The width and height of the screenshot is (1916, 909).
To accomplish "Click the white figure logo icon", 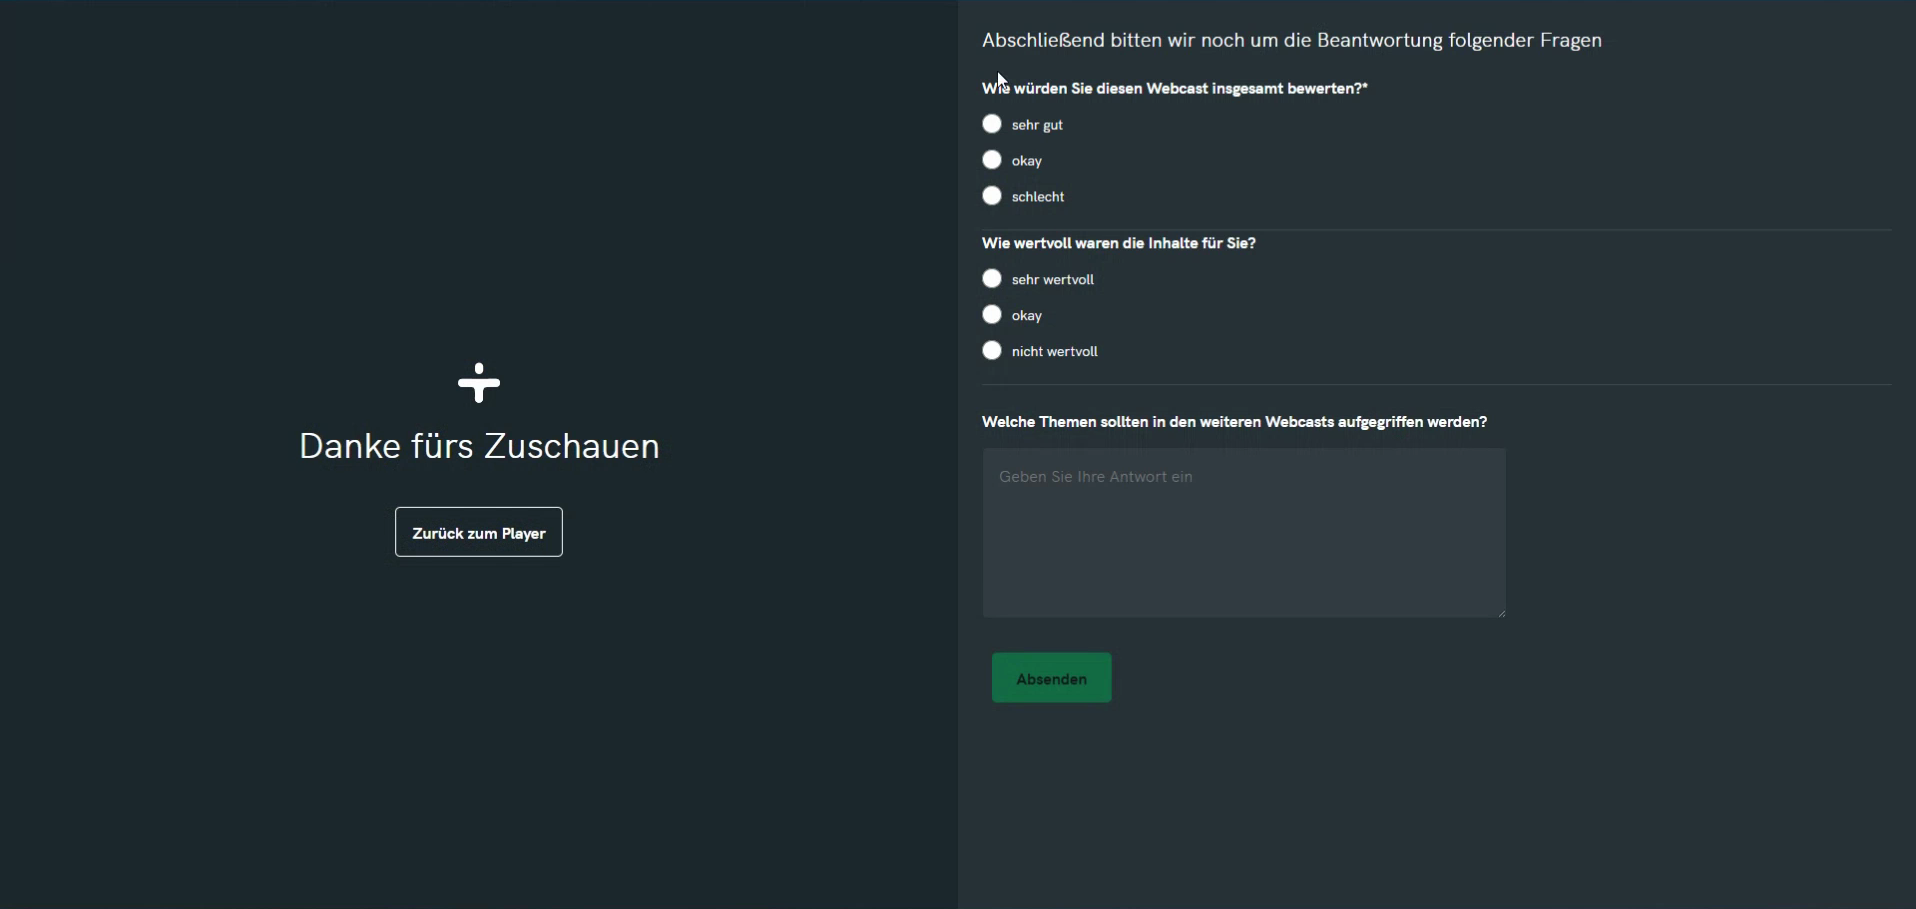I will click(x=478, y=383).
